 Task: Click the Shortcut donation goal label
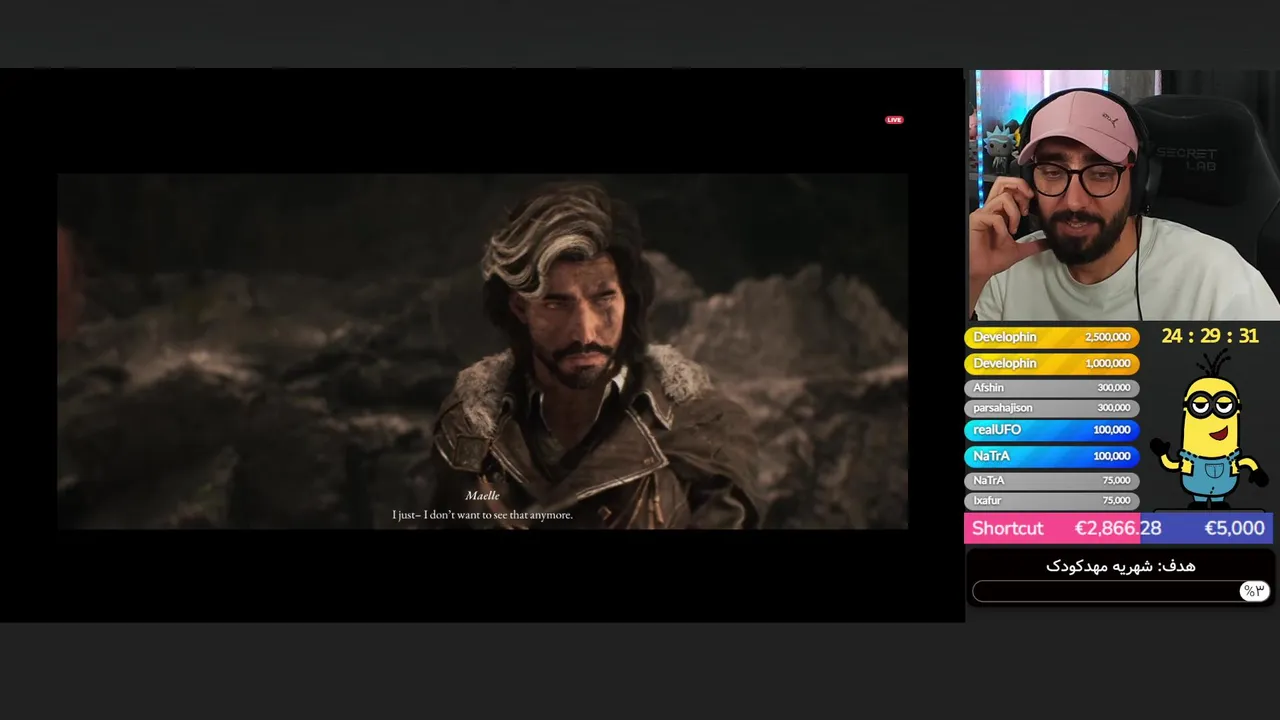1007,528
